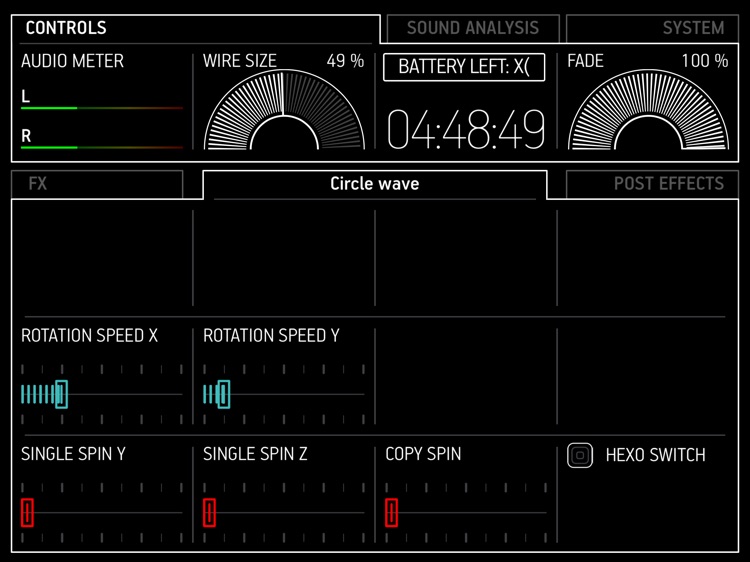Click the red COPY SPIN slider handle
750x562 pixels.
click(x=391, y=512)
